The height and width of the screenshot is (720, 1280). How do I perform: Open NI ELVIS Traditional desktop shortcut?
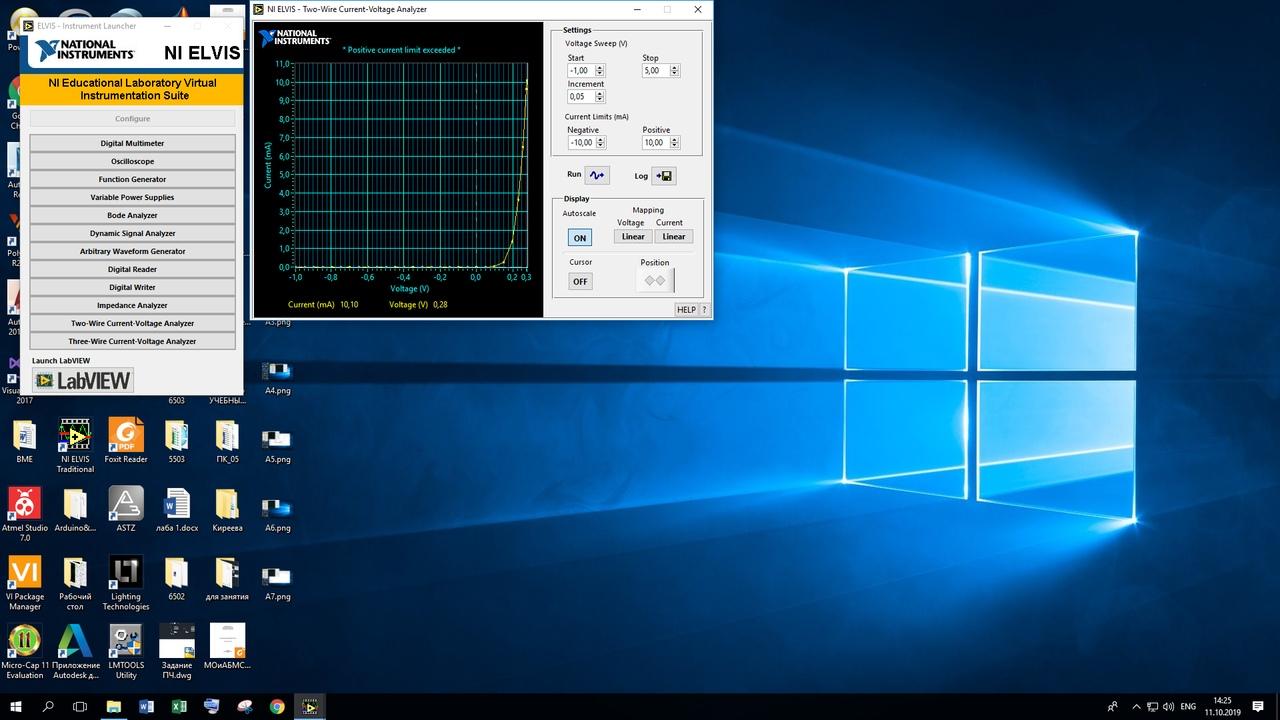75,446
